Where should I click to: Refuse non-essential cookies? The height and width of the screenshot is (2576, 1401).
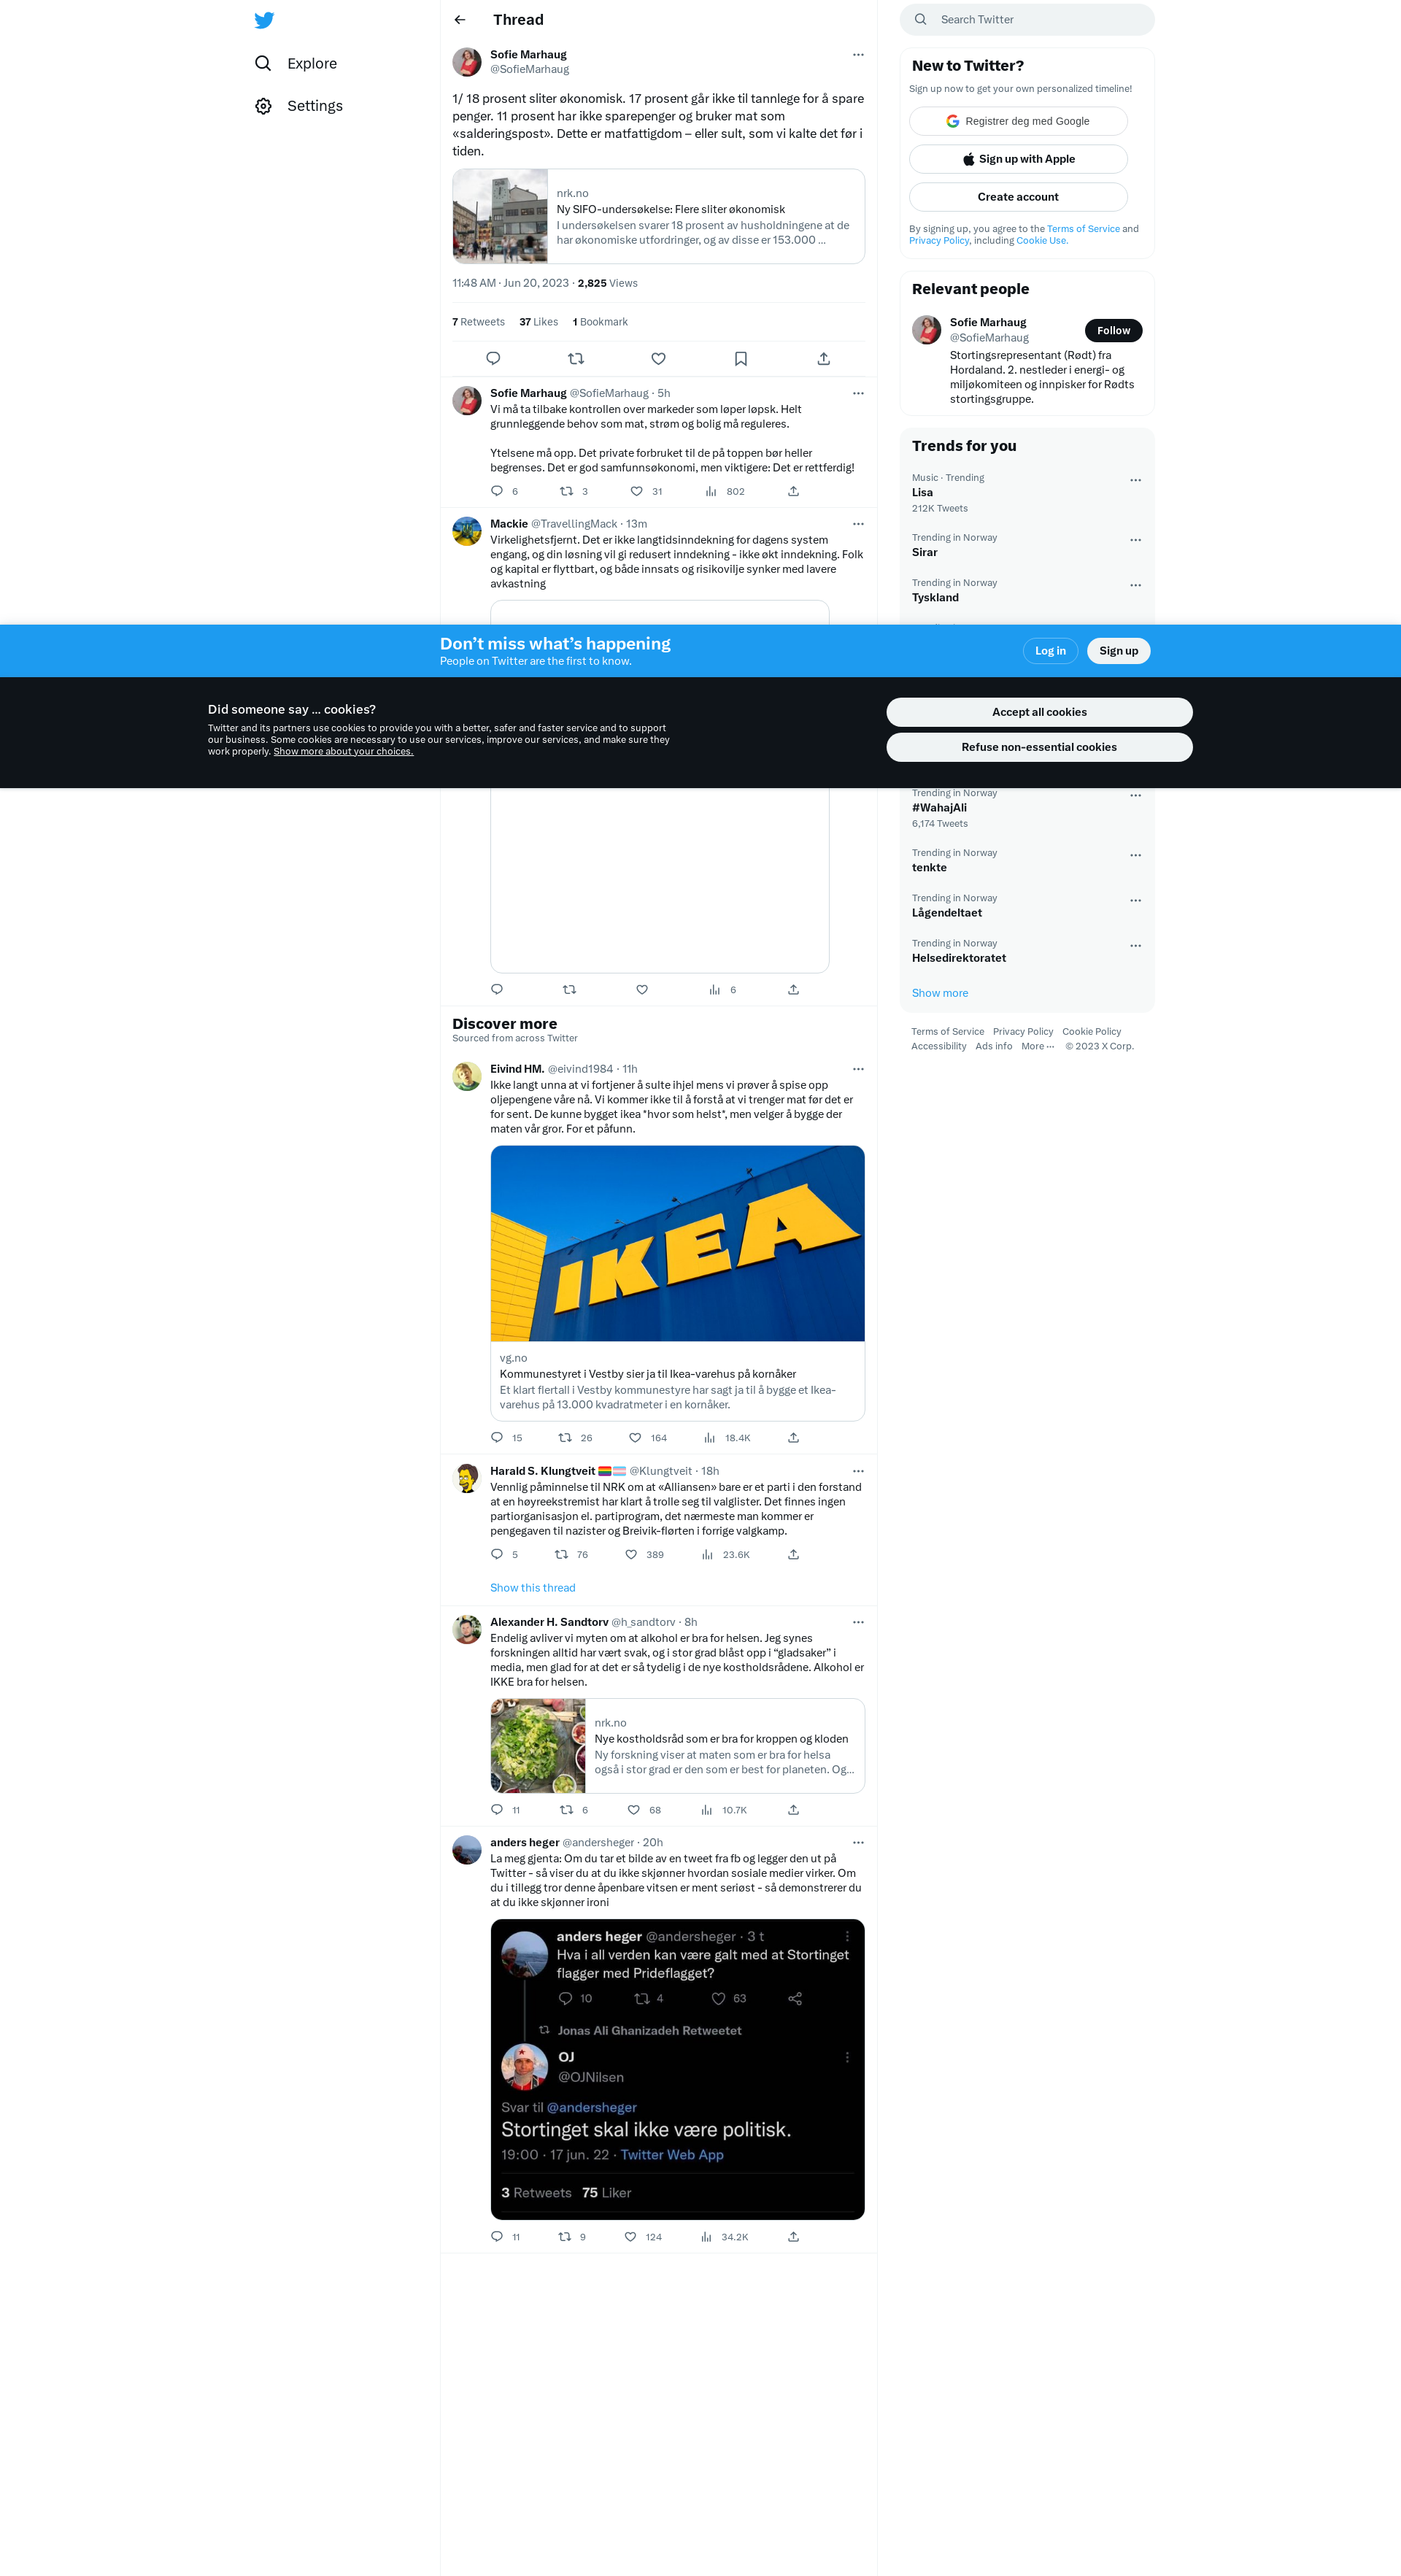pos(1039,747)
